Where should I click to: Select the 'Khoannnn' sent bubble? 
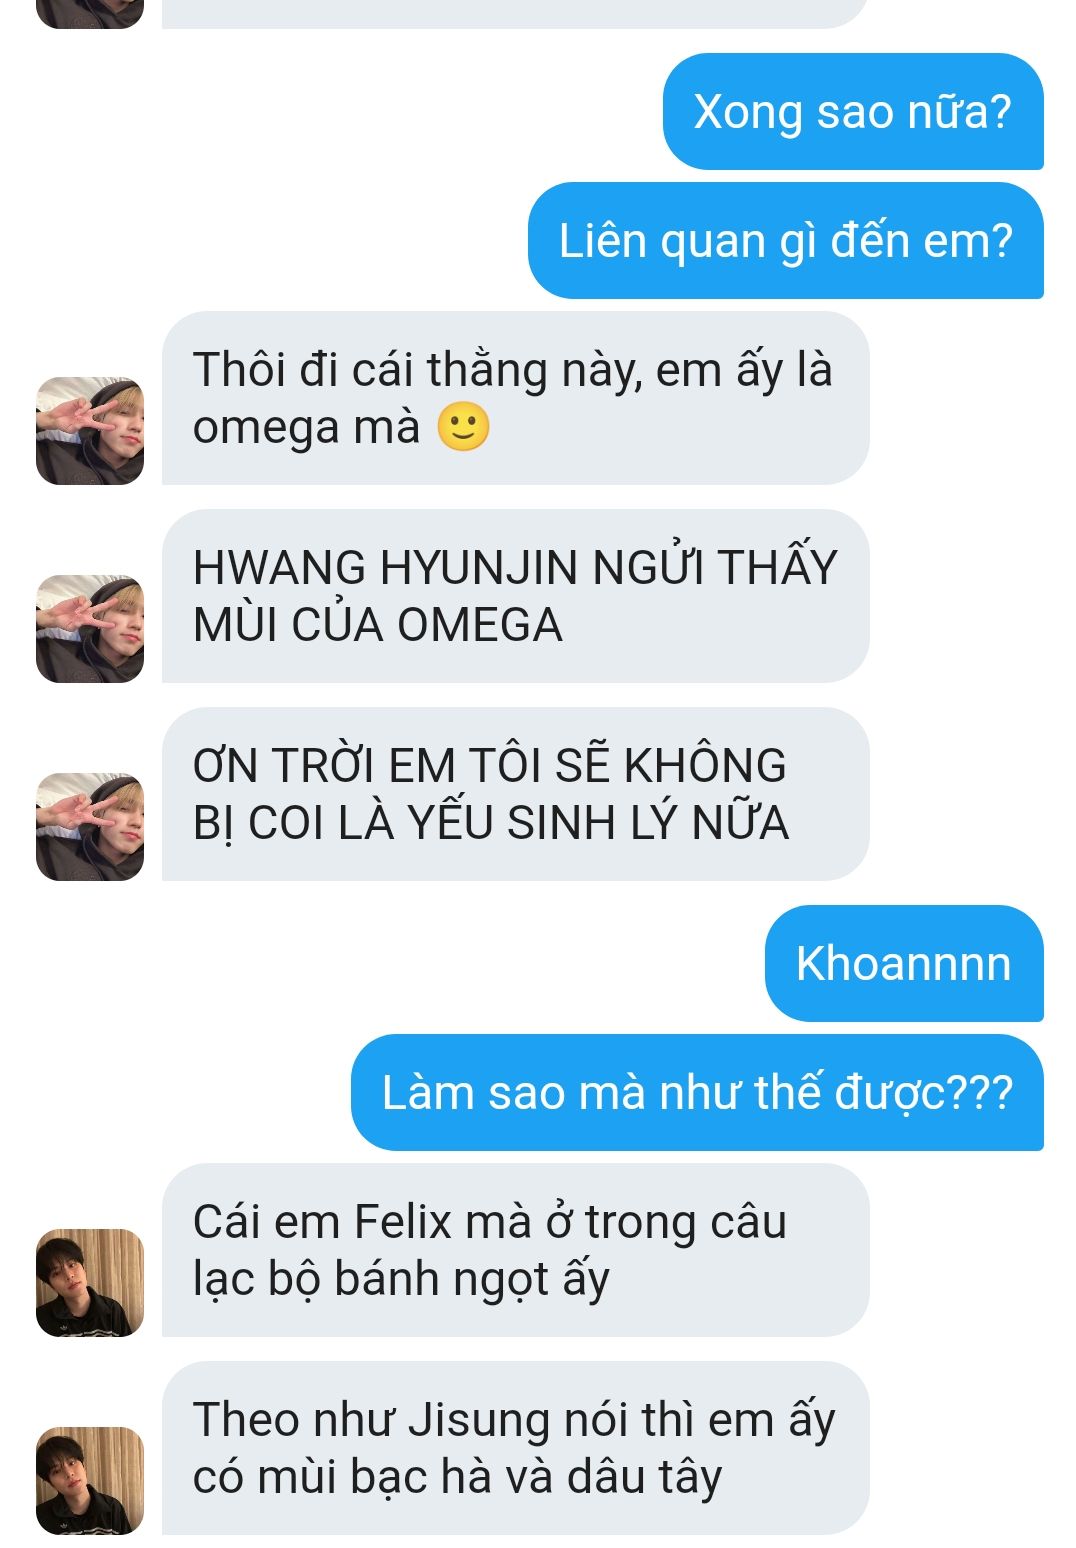(x=904, y=964)
